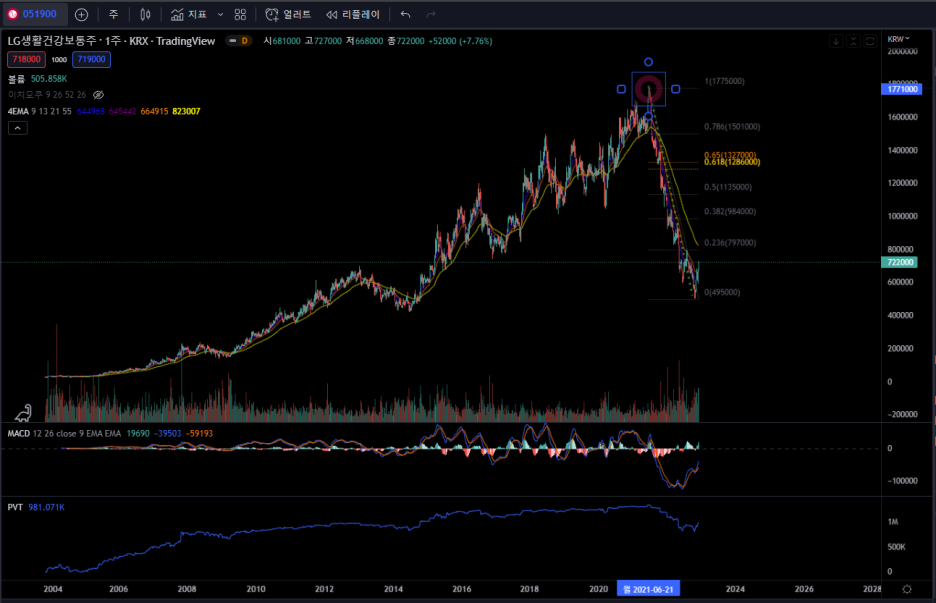This screenshot has width=936, height=603.
Task: Select the 볼륨 volume legend
Action: [x=16, y=79]
